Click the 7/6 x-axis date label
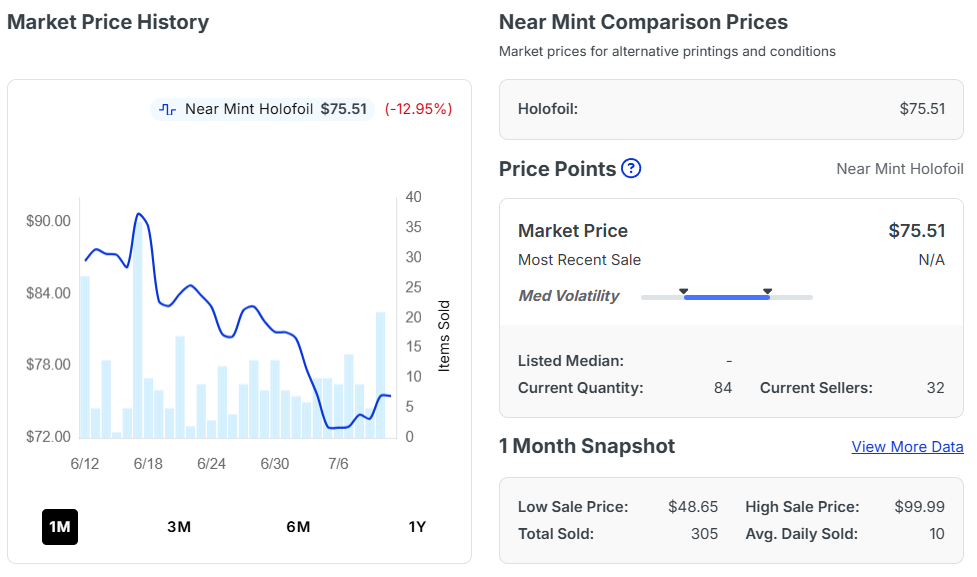Screen dimensions: 977x577 (x=338, y=464)
